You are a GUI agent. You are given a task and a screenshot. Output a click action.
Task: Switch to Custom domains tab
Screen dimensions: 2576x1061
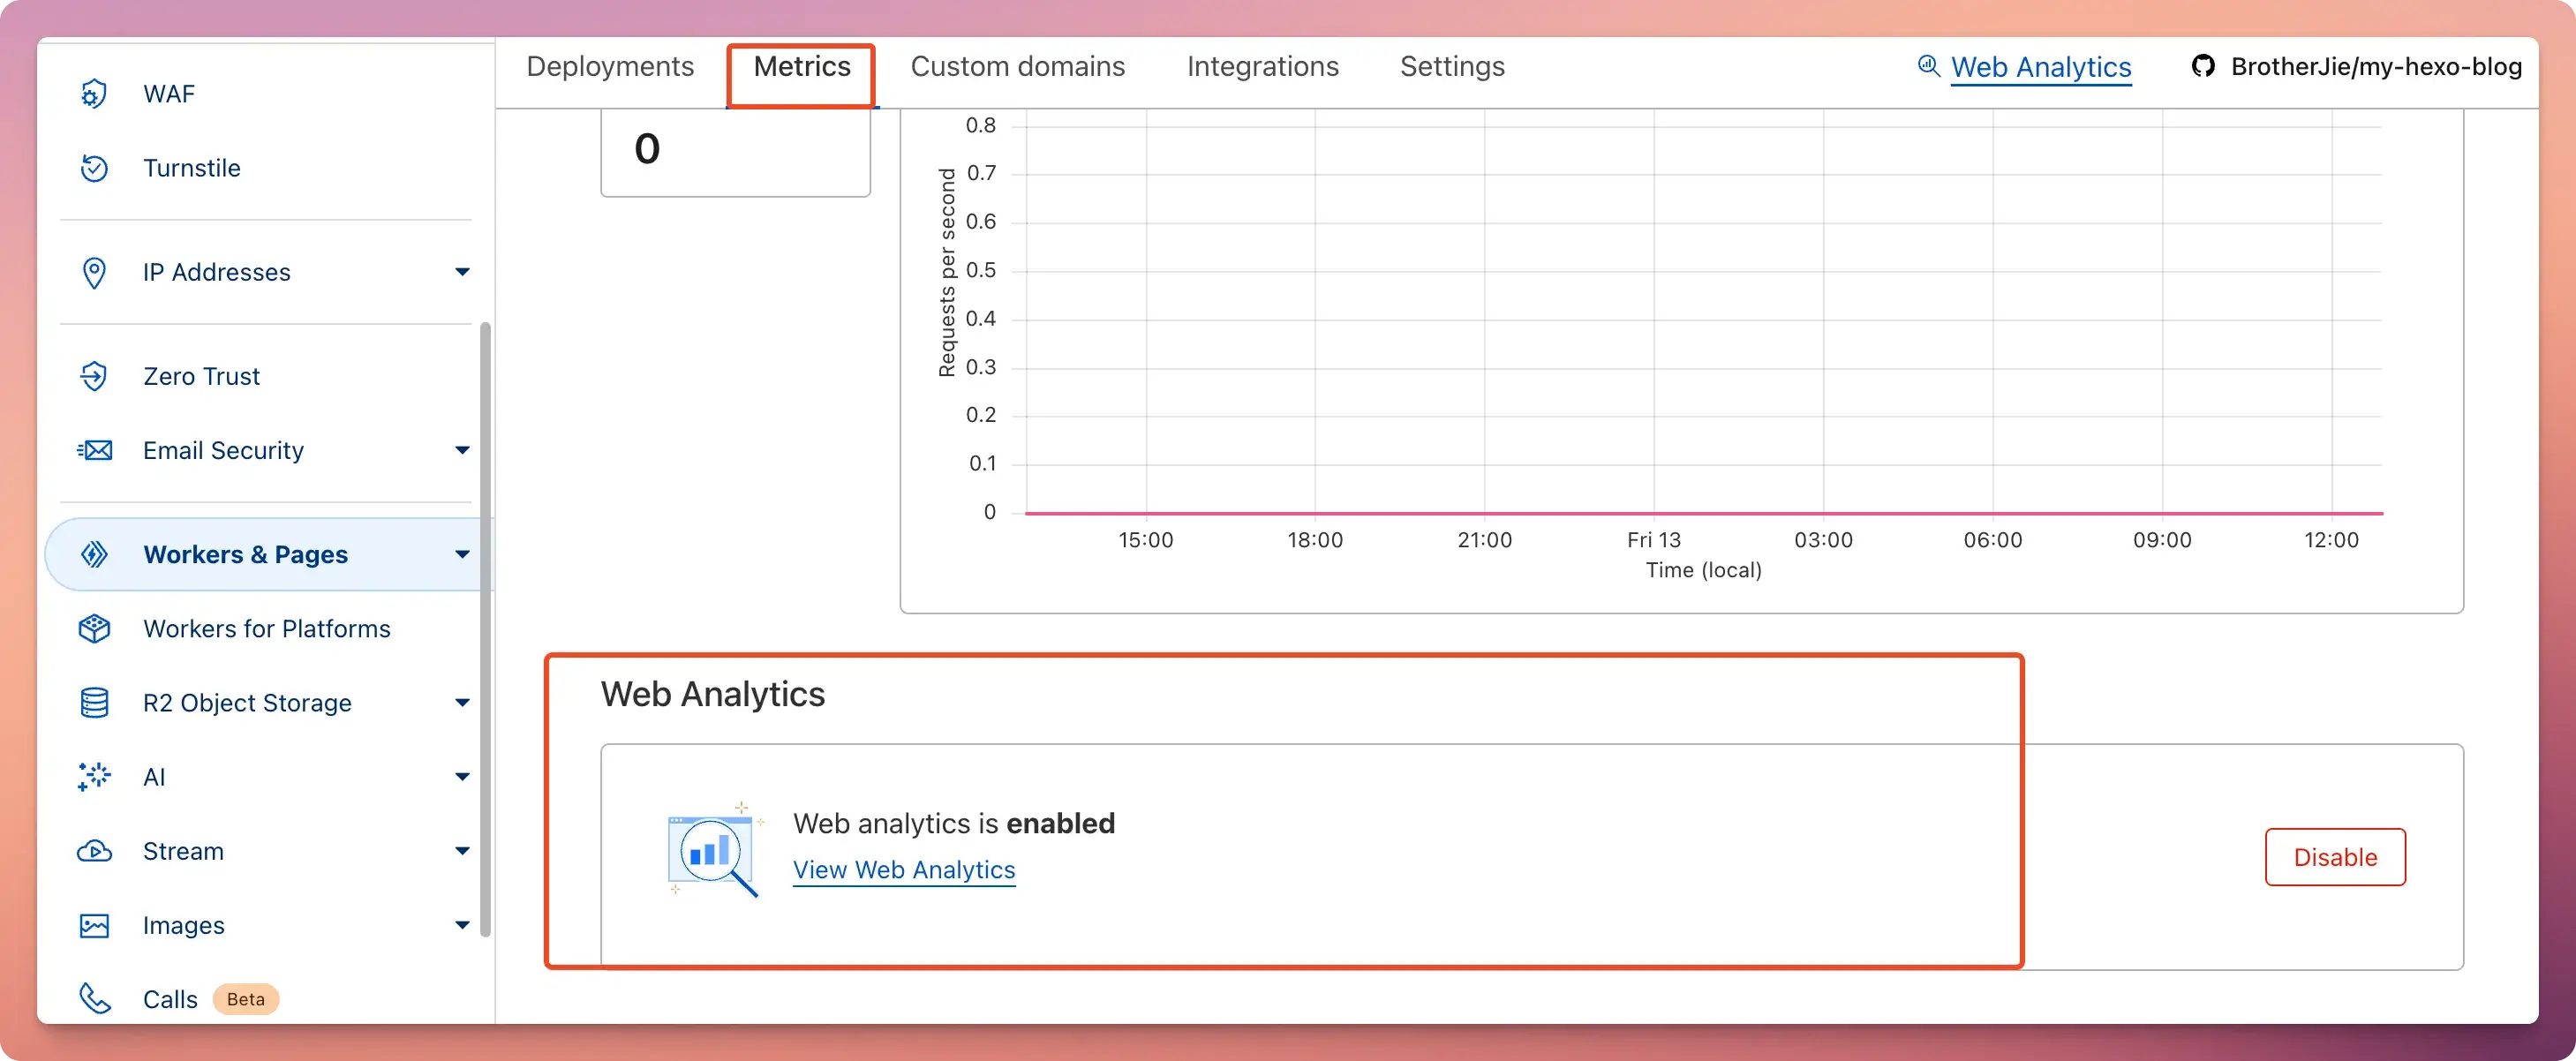[1018, 66]
